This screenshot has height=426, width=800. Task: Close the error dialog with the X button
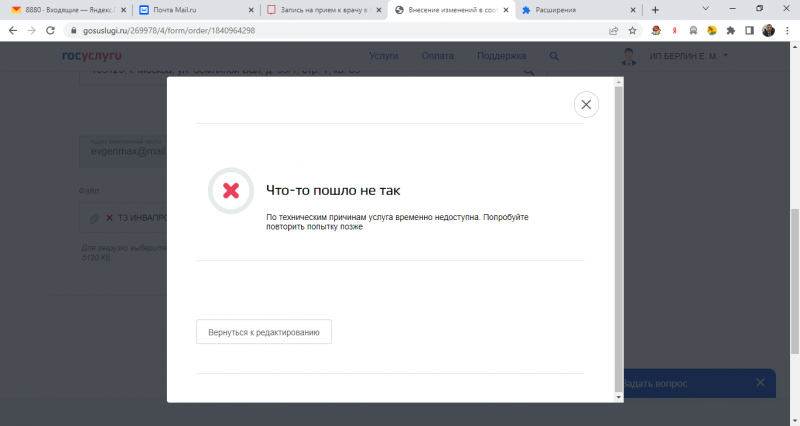point(586,104)
